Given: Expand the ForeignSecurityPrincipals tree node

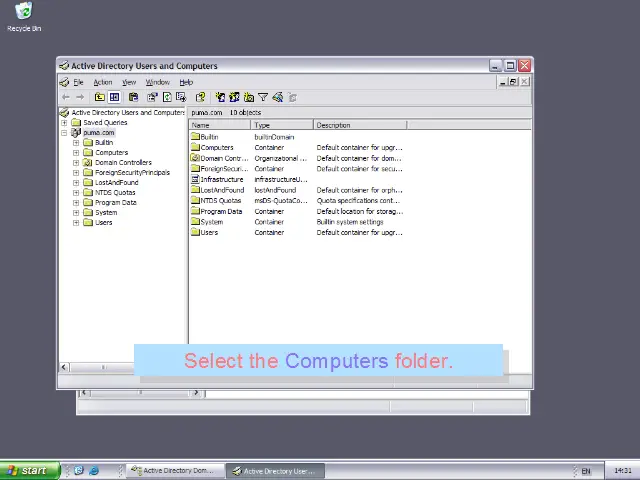Looking at the screenshot, I should [76, 173].
